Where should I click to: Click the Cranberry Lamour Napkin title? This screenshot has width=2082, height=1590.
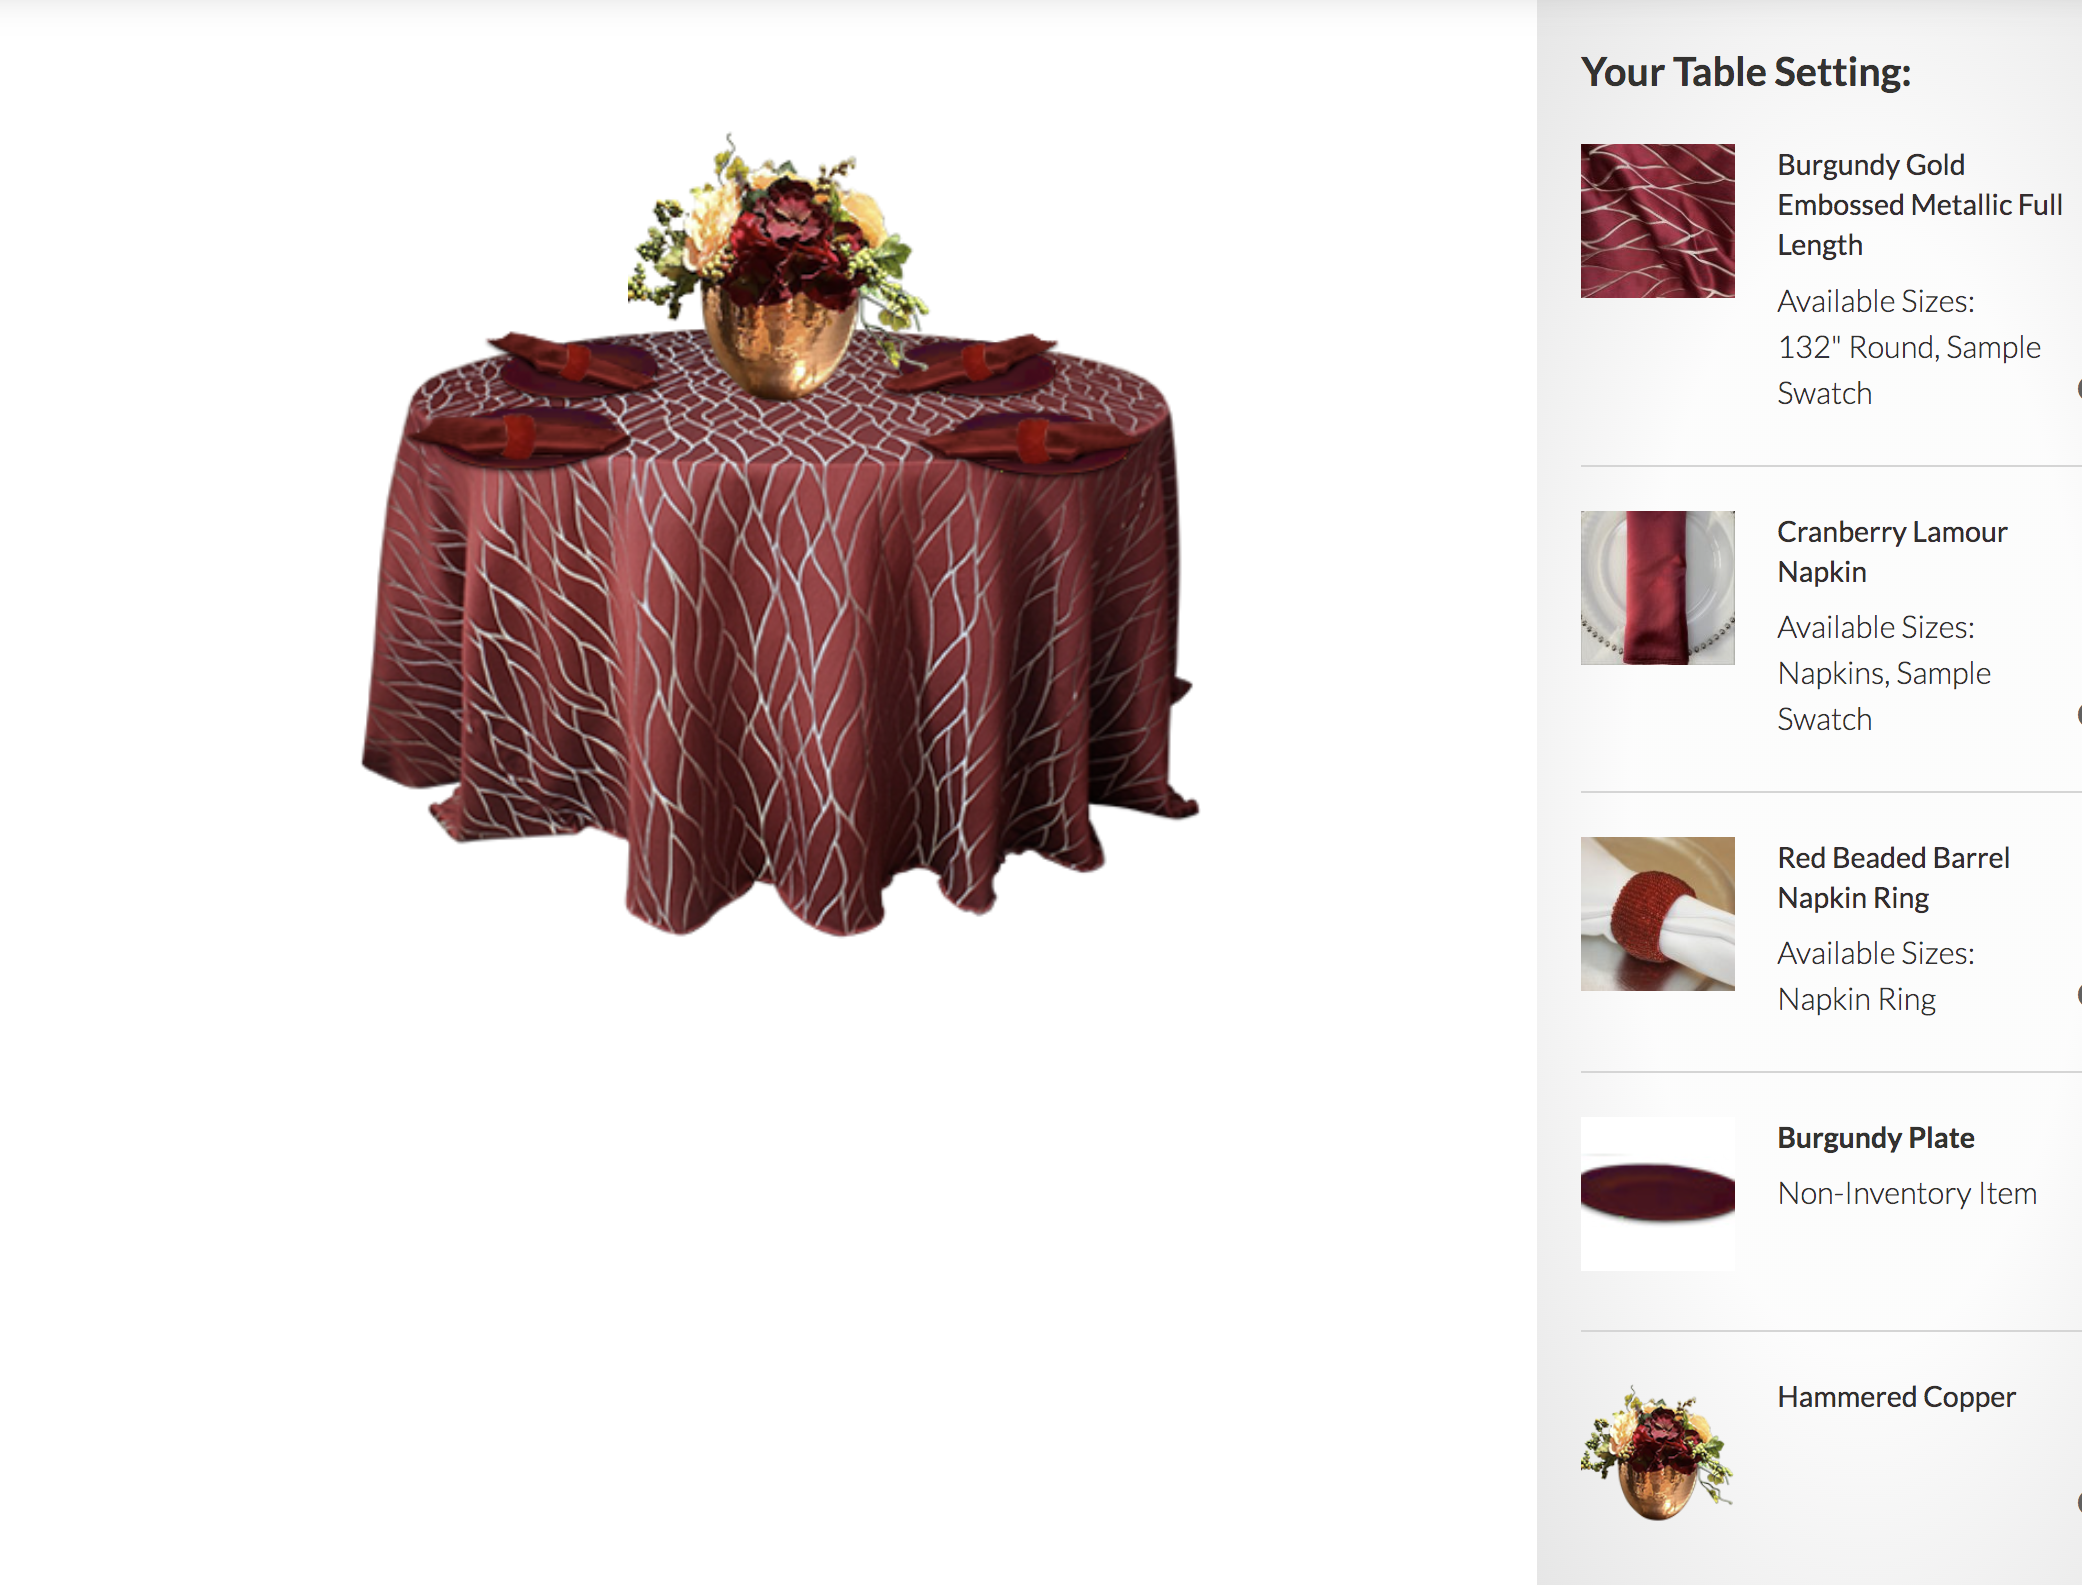point(1892,552)
